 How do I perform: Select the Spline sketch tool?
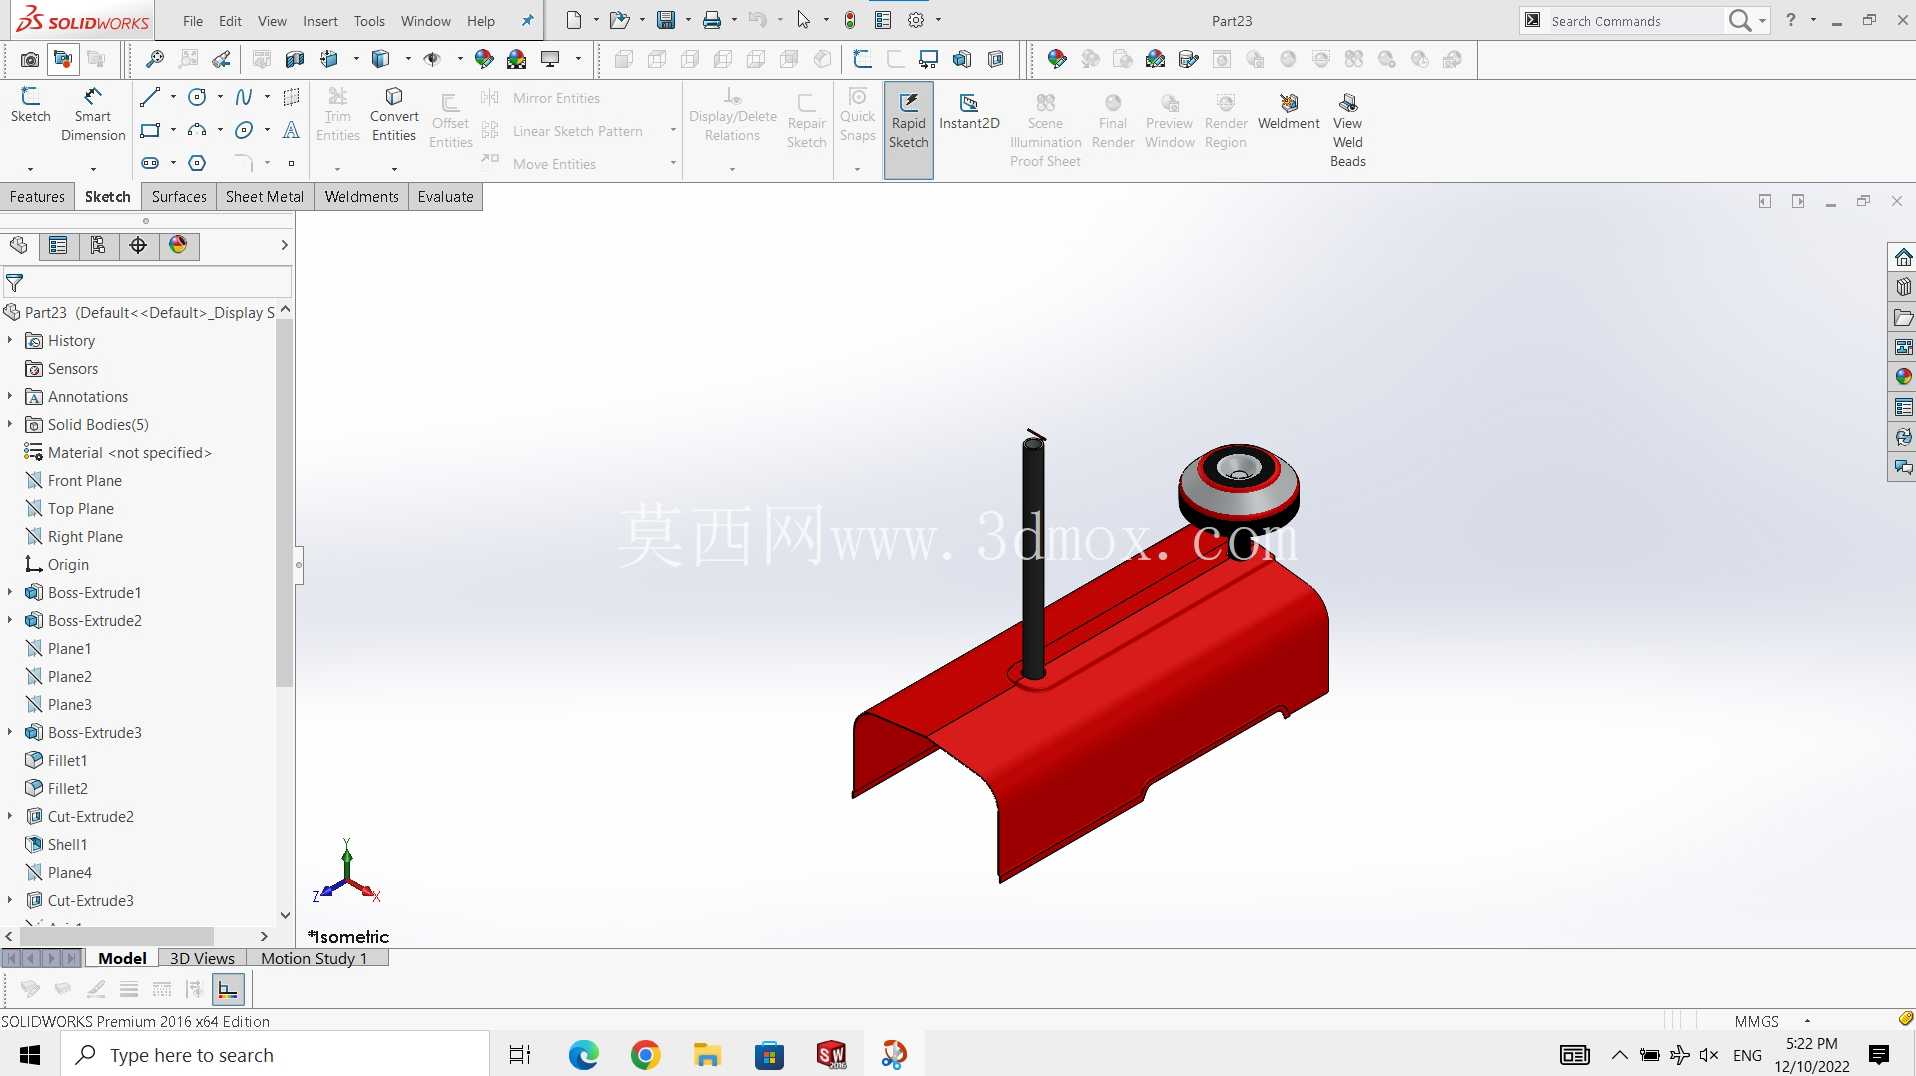coord(243,97)
